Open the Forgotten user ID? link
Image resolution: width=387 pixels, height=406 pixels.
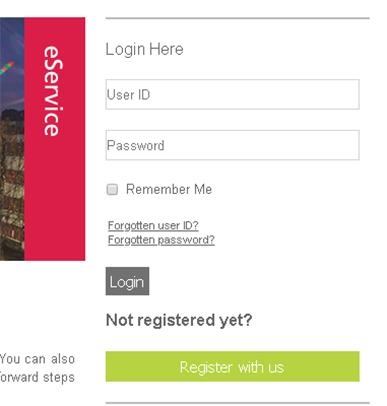tap(153, 225)
